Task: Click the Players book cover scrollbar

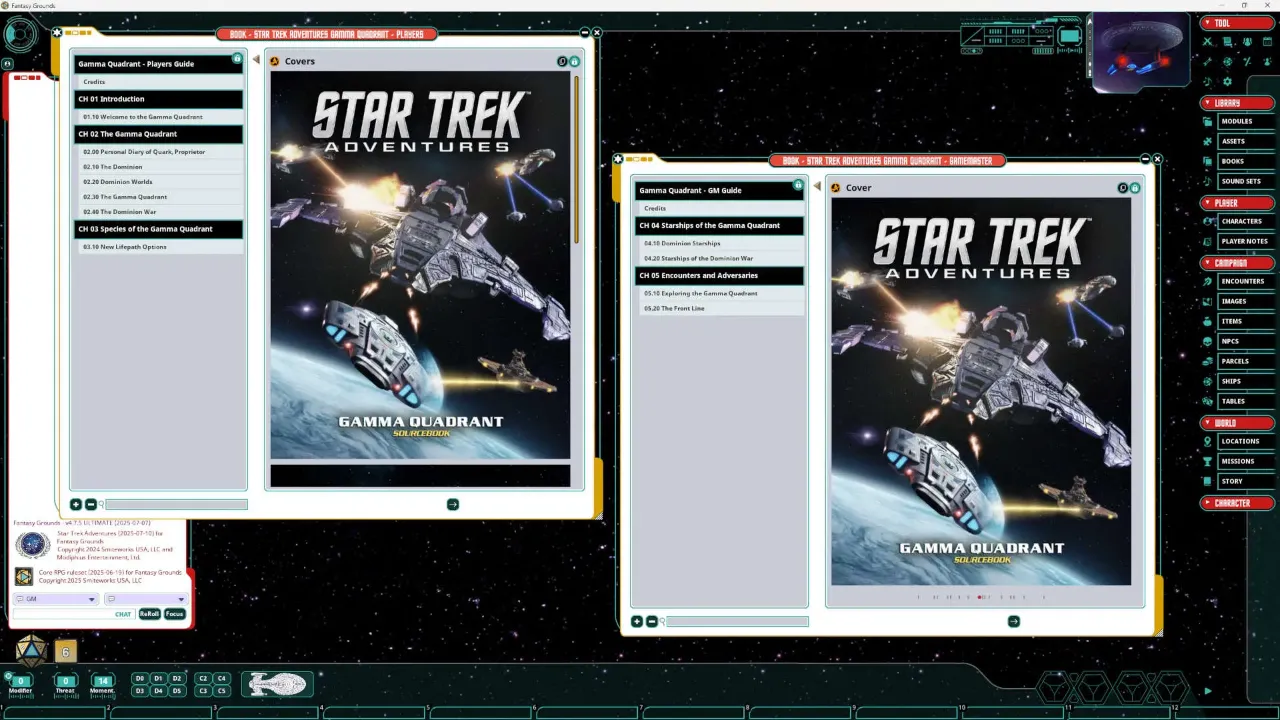Action: point(577,158)
